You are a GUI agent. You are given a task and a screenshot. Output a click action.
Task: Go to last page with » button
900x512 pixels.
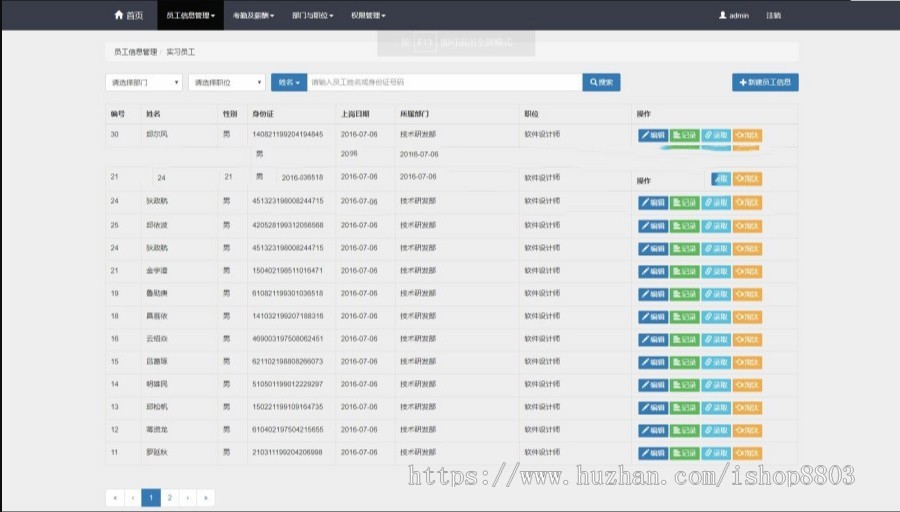[205, 498]
